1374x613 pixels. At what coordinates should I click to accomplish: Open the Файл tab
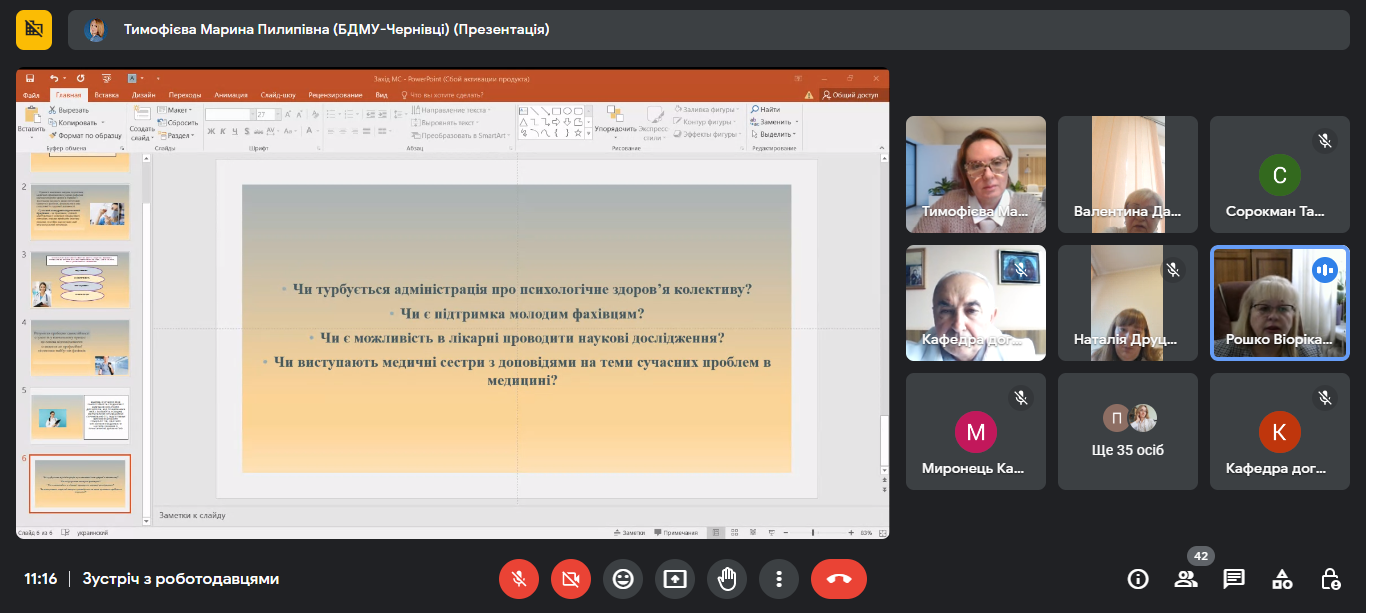31,95
